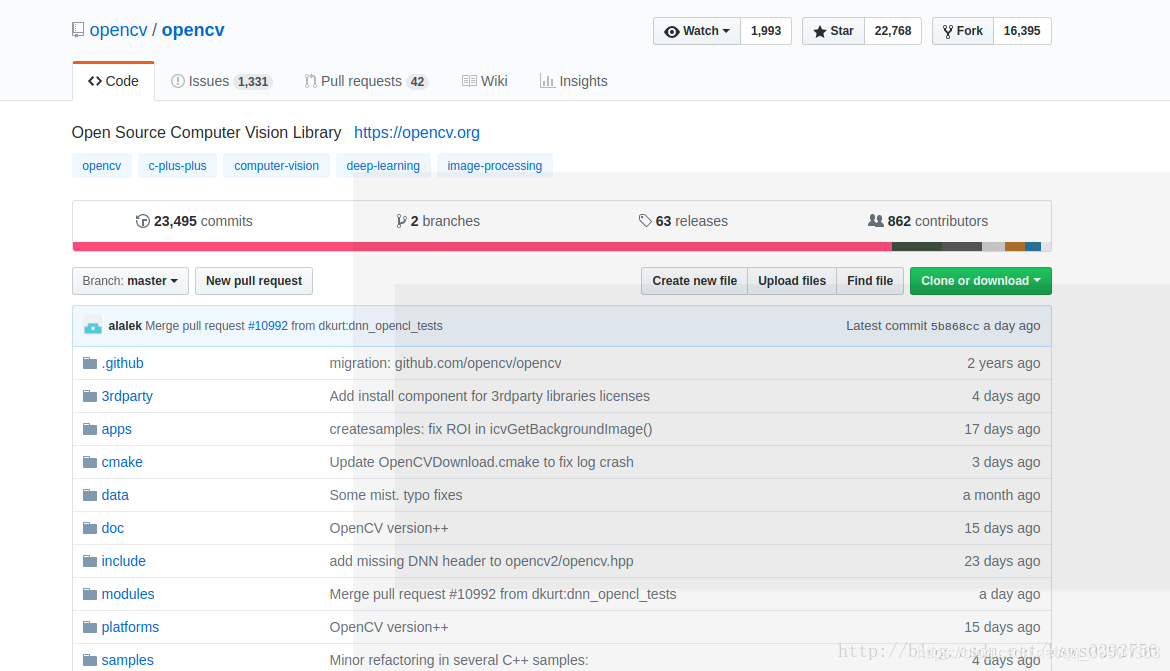Screen dimensions: 1170x671
Task: Open the Pull requests tab
Action: click(x=366, y=81)
